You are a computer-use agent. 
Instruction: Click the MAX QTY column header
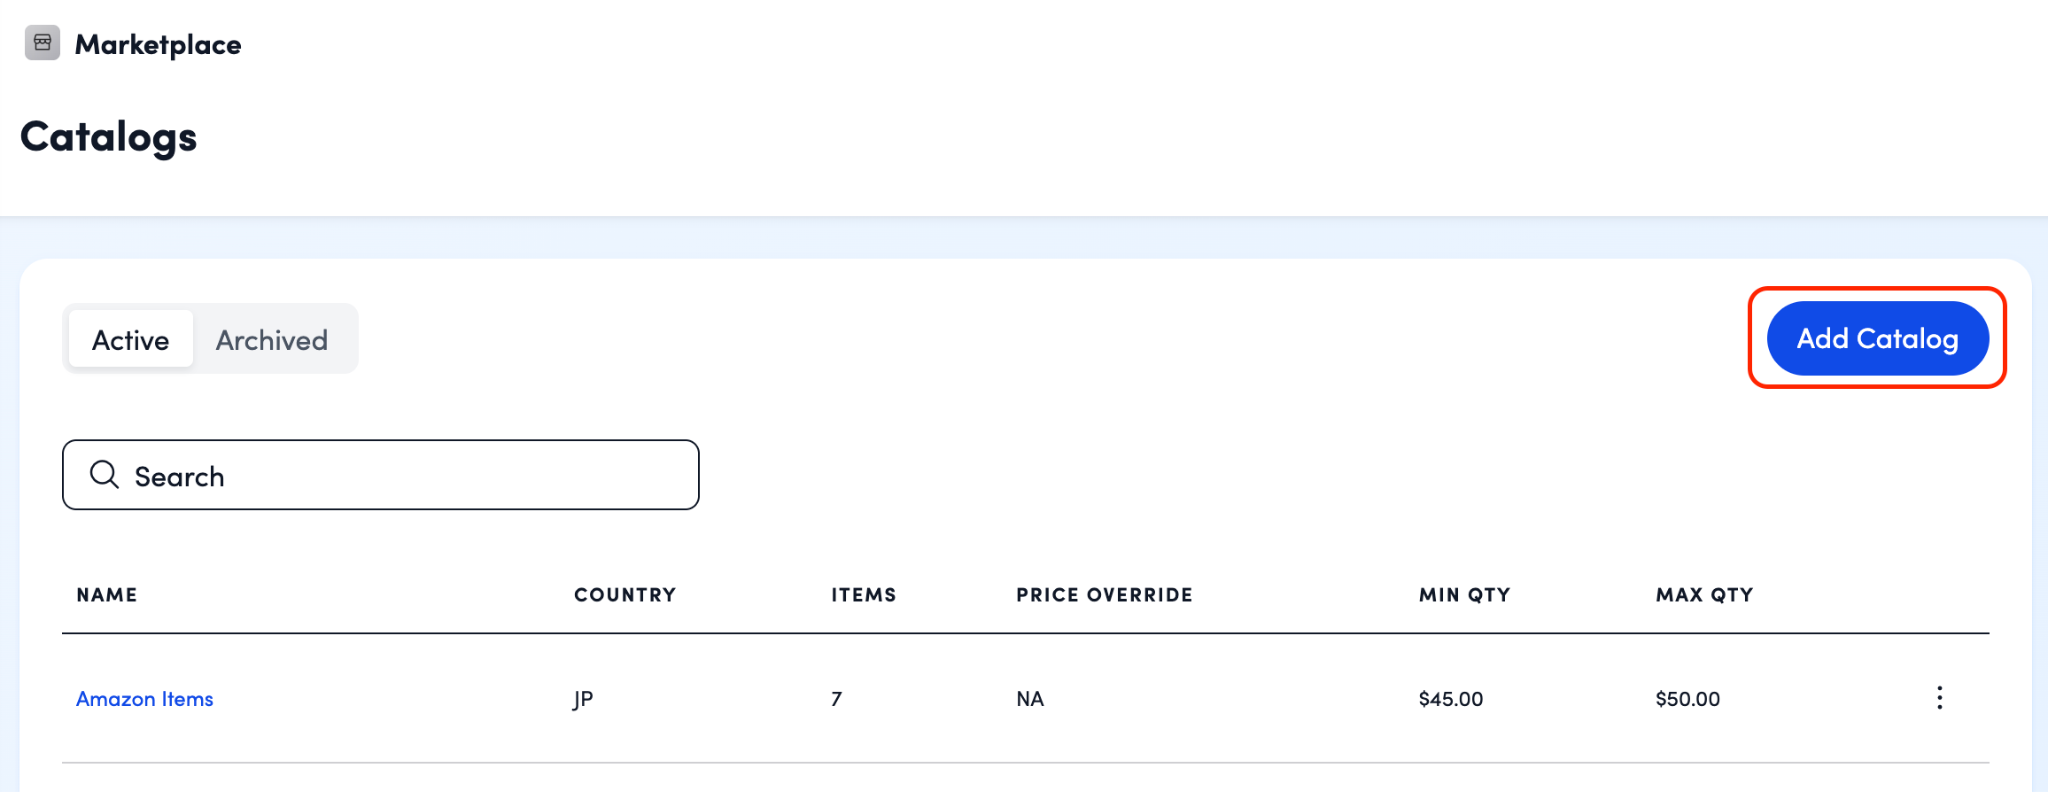click(x=1704, y=595)
